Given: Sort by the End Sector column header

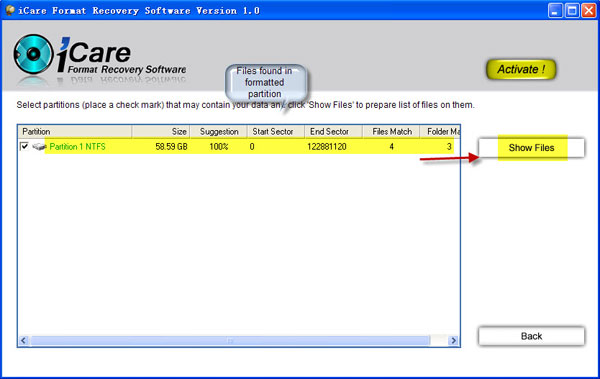Looking at the screenshot, I should coord(333,131).
